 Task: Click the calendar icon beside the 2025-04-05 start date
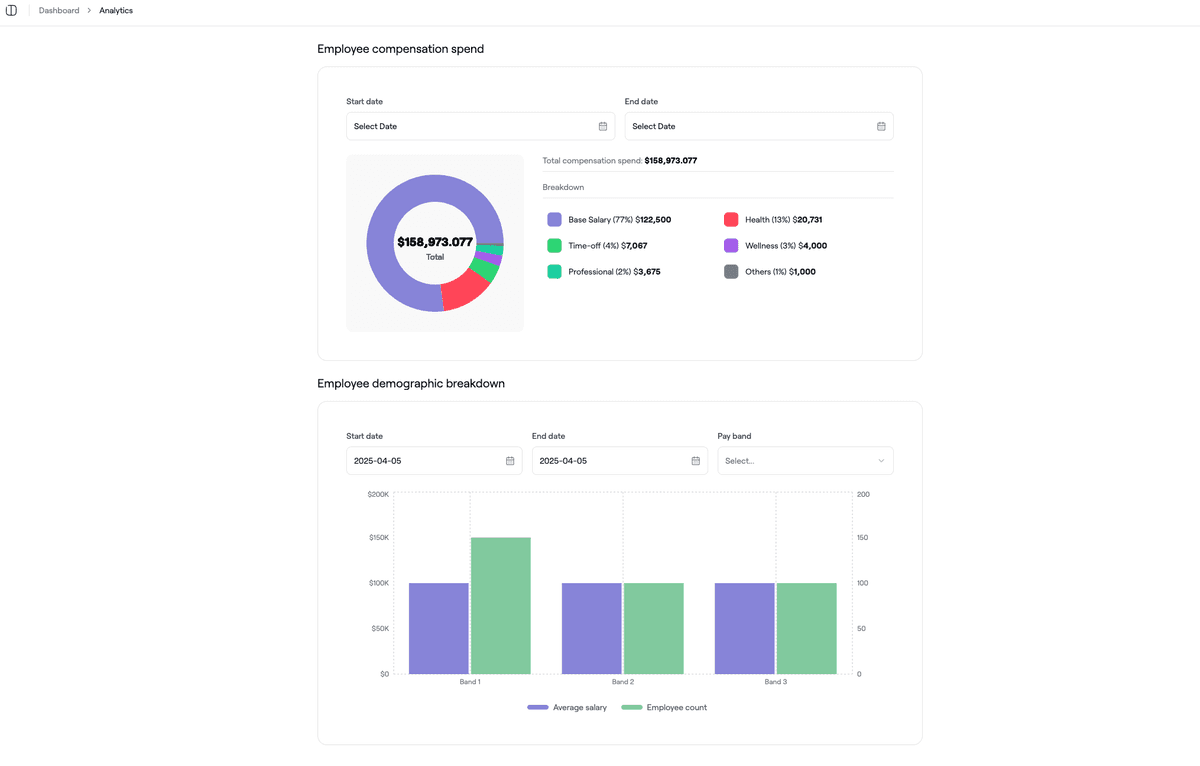pyautogui.click(x=508, y=460)
